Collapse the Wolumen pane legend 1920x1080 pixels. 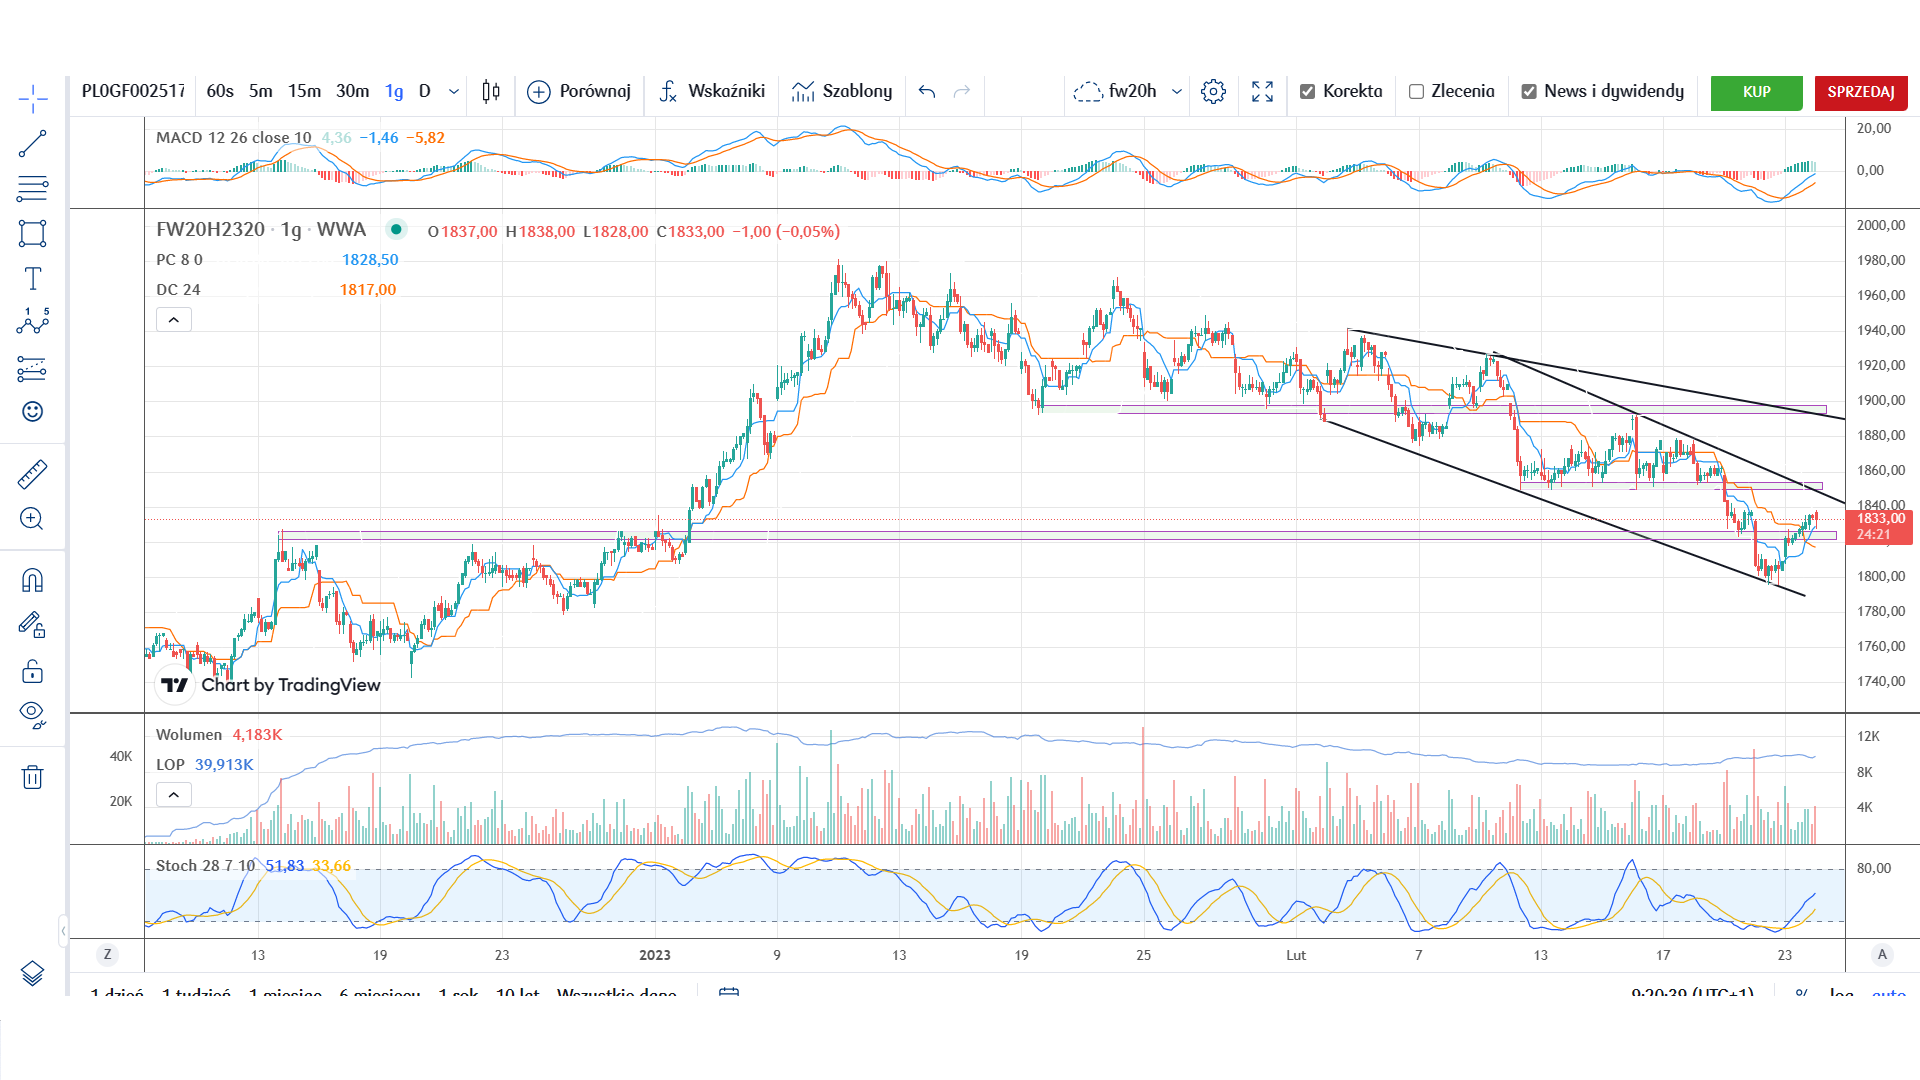pos(174,795)
